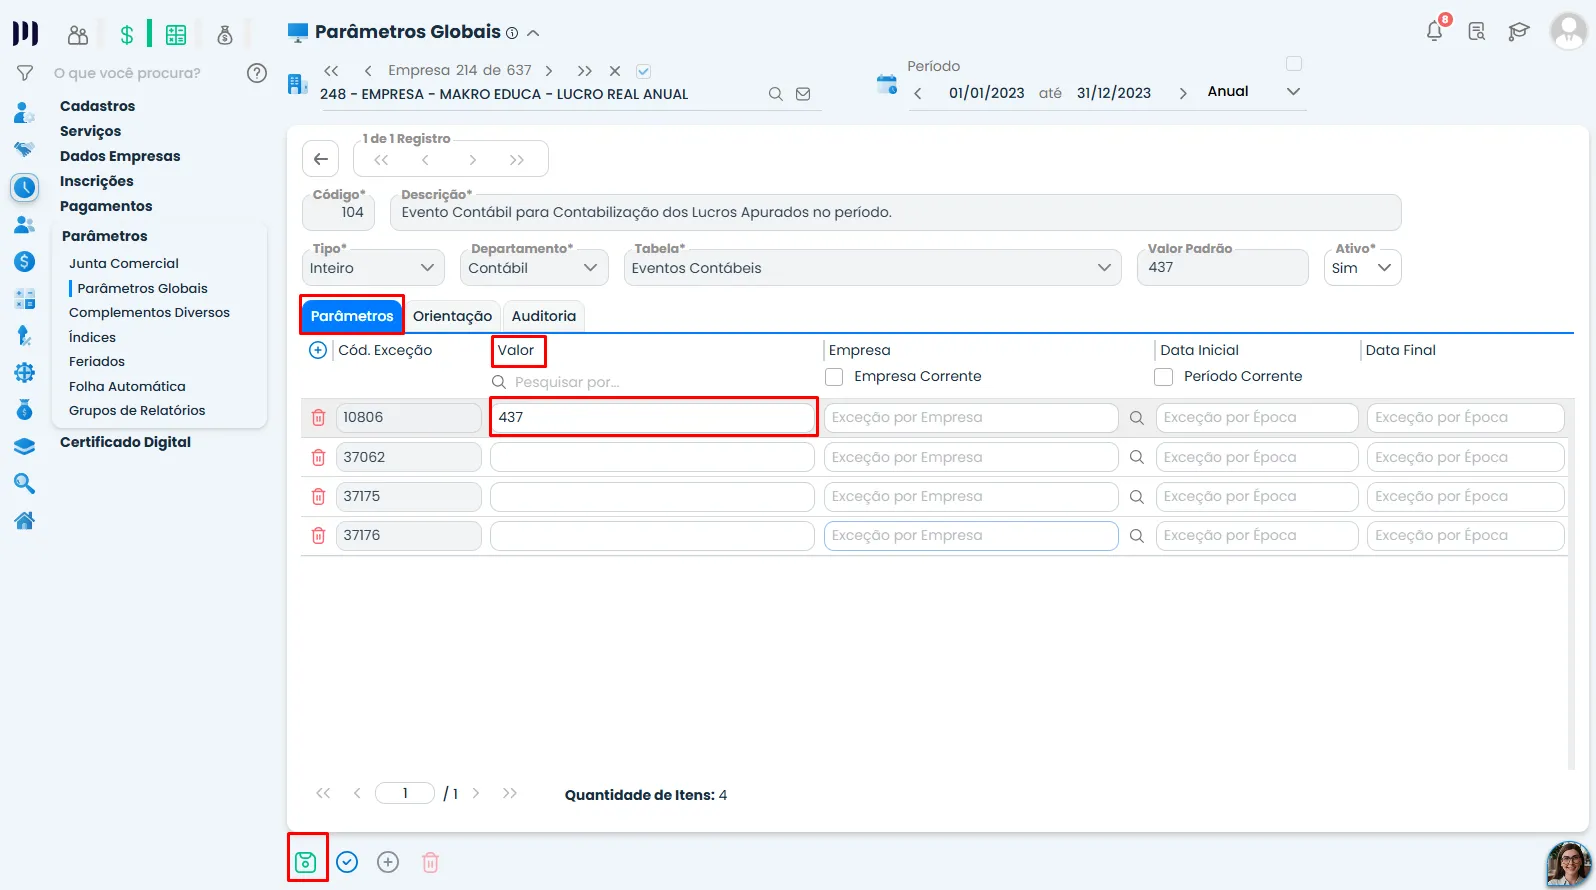Delete exception row 37176

coord(318,535)
